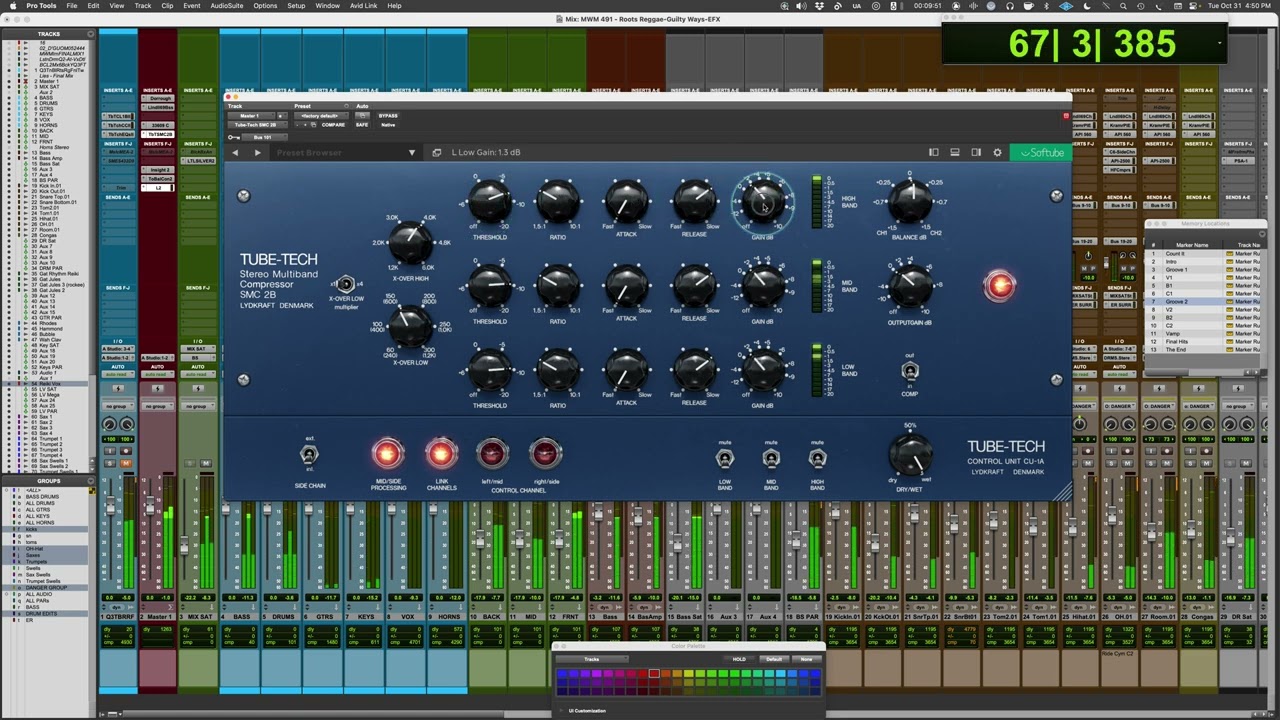Click Default in the Color Palette
Viewport: 1280px width, 720px height.
(x=774, y=659)
